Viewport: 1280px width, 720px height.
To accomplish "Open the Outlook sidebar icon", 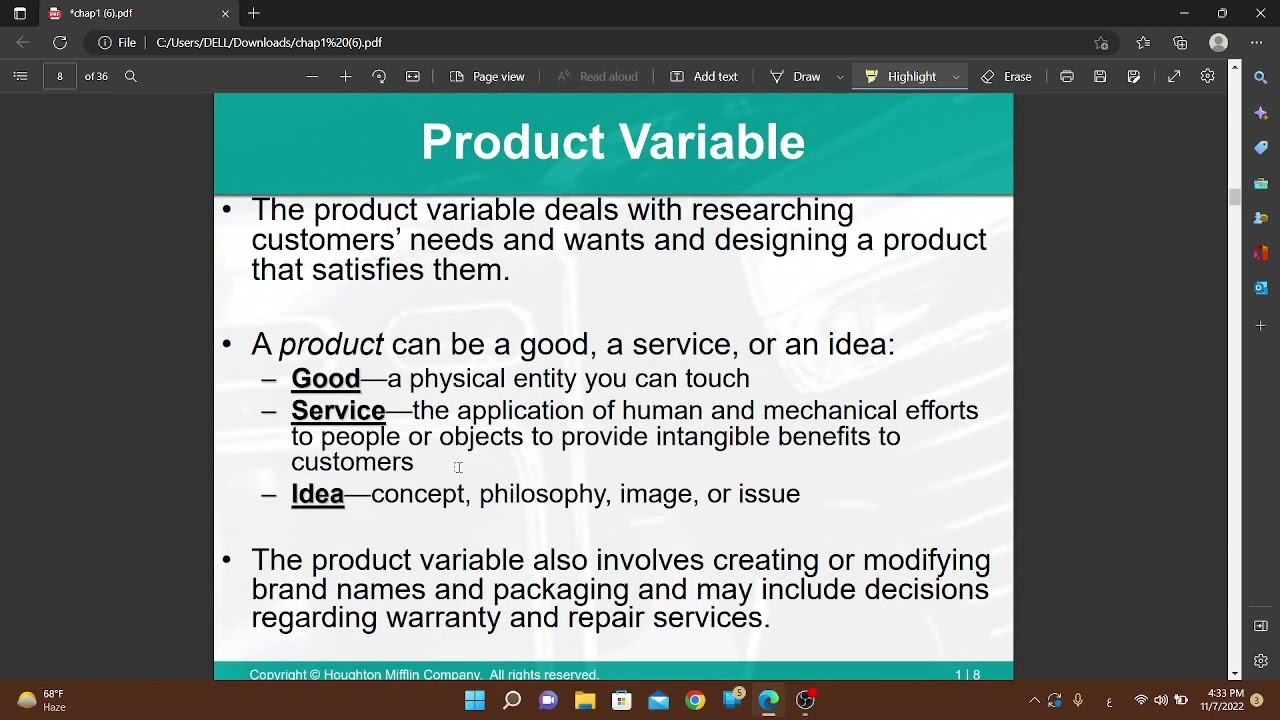I will pos(1261,288).
